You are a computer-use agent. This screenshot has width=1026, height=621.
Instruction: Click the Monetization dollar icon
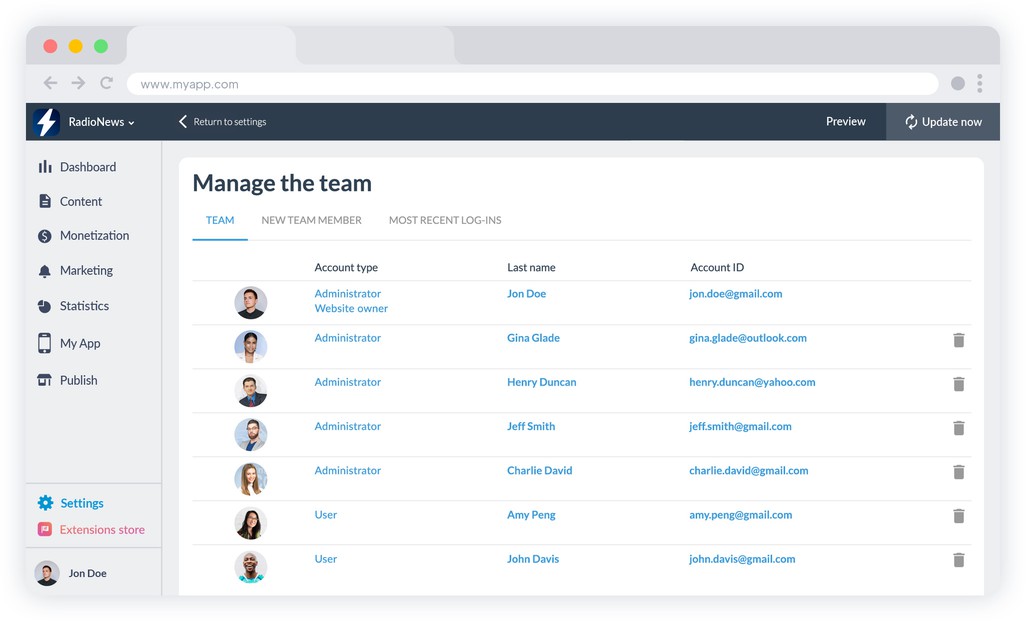[x=45, y=236]
